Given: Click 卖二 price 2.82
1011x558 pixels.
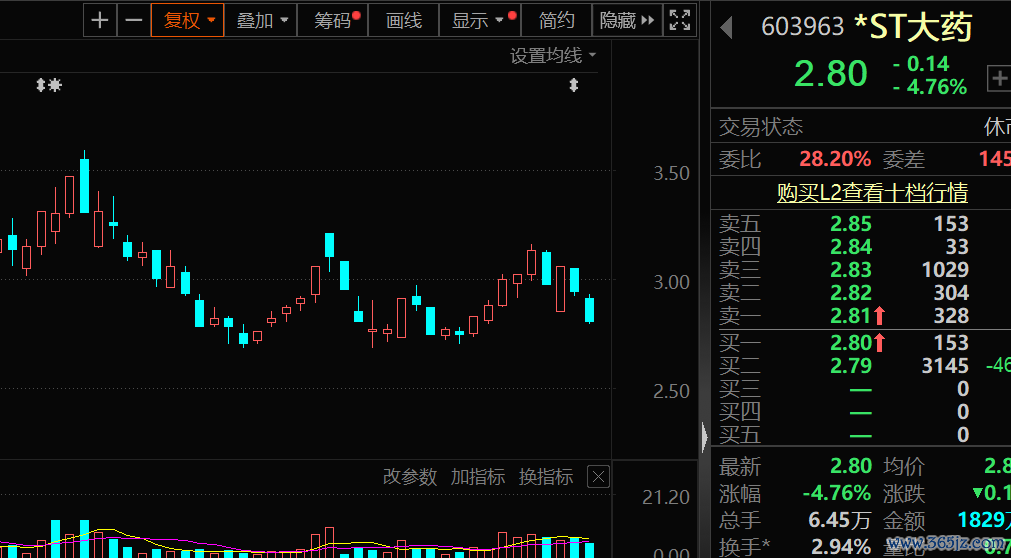Looking at the screenshot, I should coord(851,293).
